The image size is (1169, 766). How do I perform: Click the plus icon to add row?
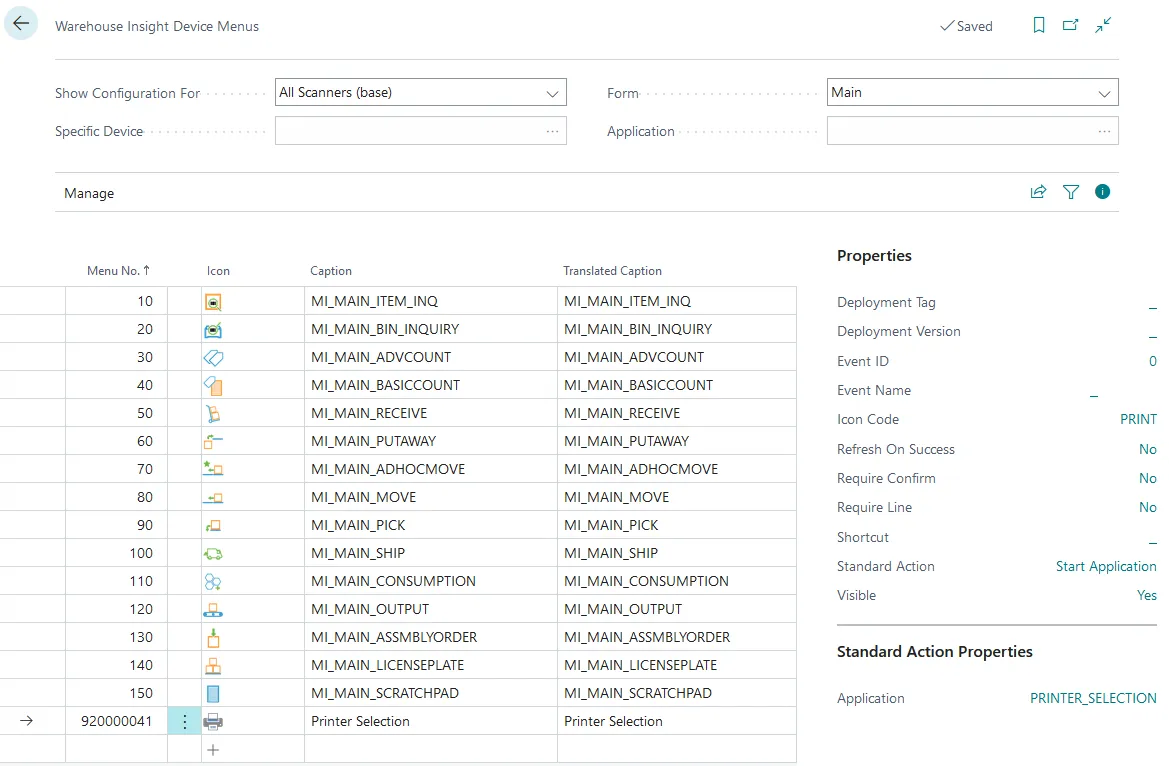coord(213,749)
